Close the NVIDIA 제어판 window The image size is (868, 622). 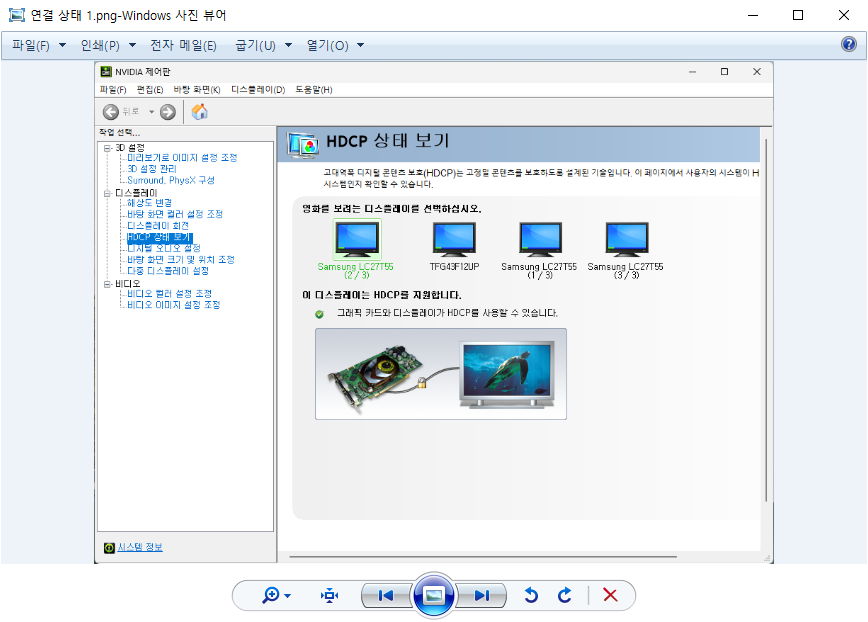tap(757, 71)
